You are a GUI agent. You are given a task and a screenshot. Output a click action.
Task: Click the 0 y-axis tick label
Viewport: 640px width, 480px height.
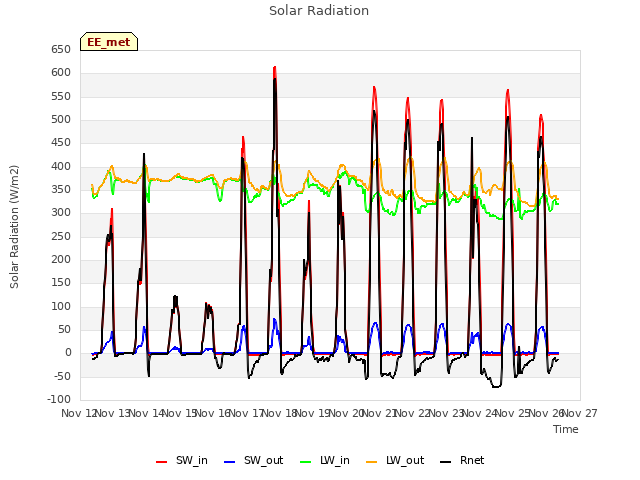pos(68,353)
